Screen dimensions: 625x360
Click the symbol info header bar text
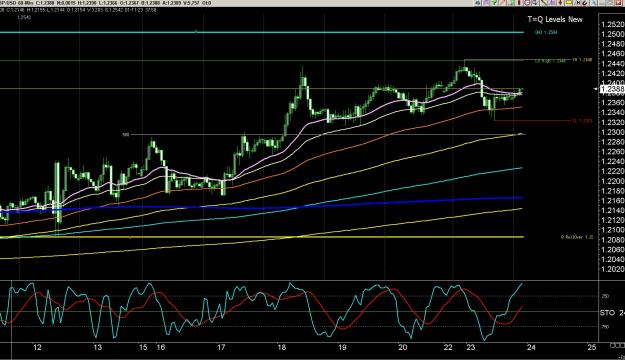(106, 3)
